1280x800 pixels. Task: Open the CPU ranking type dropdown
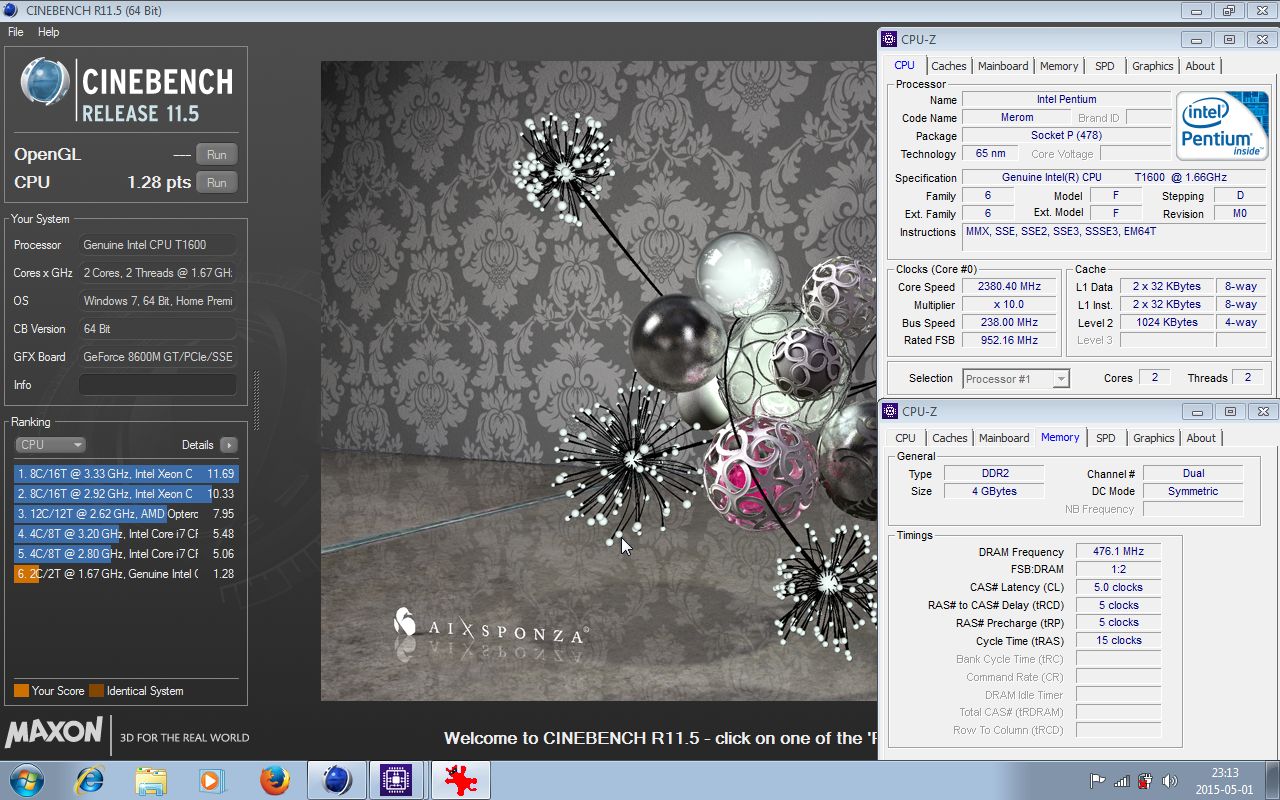pyautogui.click(x=50, y=445)
